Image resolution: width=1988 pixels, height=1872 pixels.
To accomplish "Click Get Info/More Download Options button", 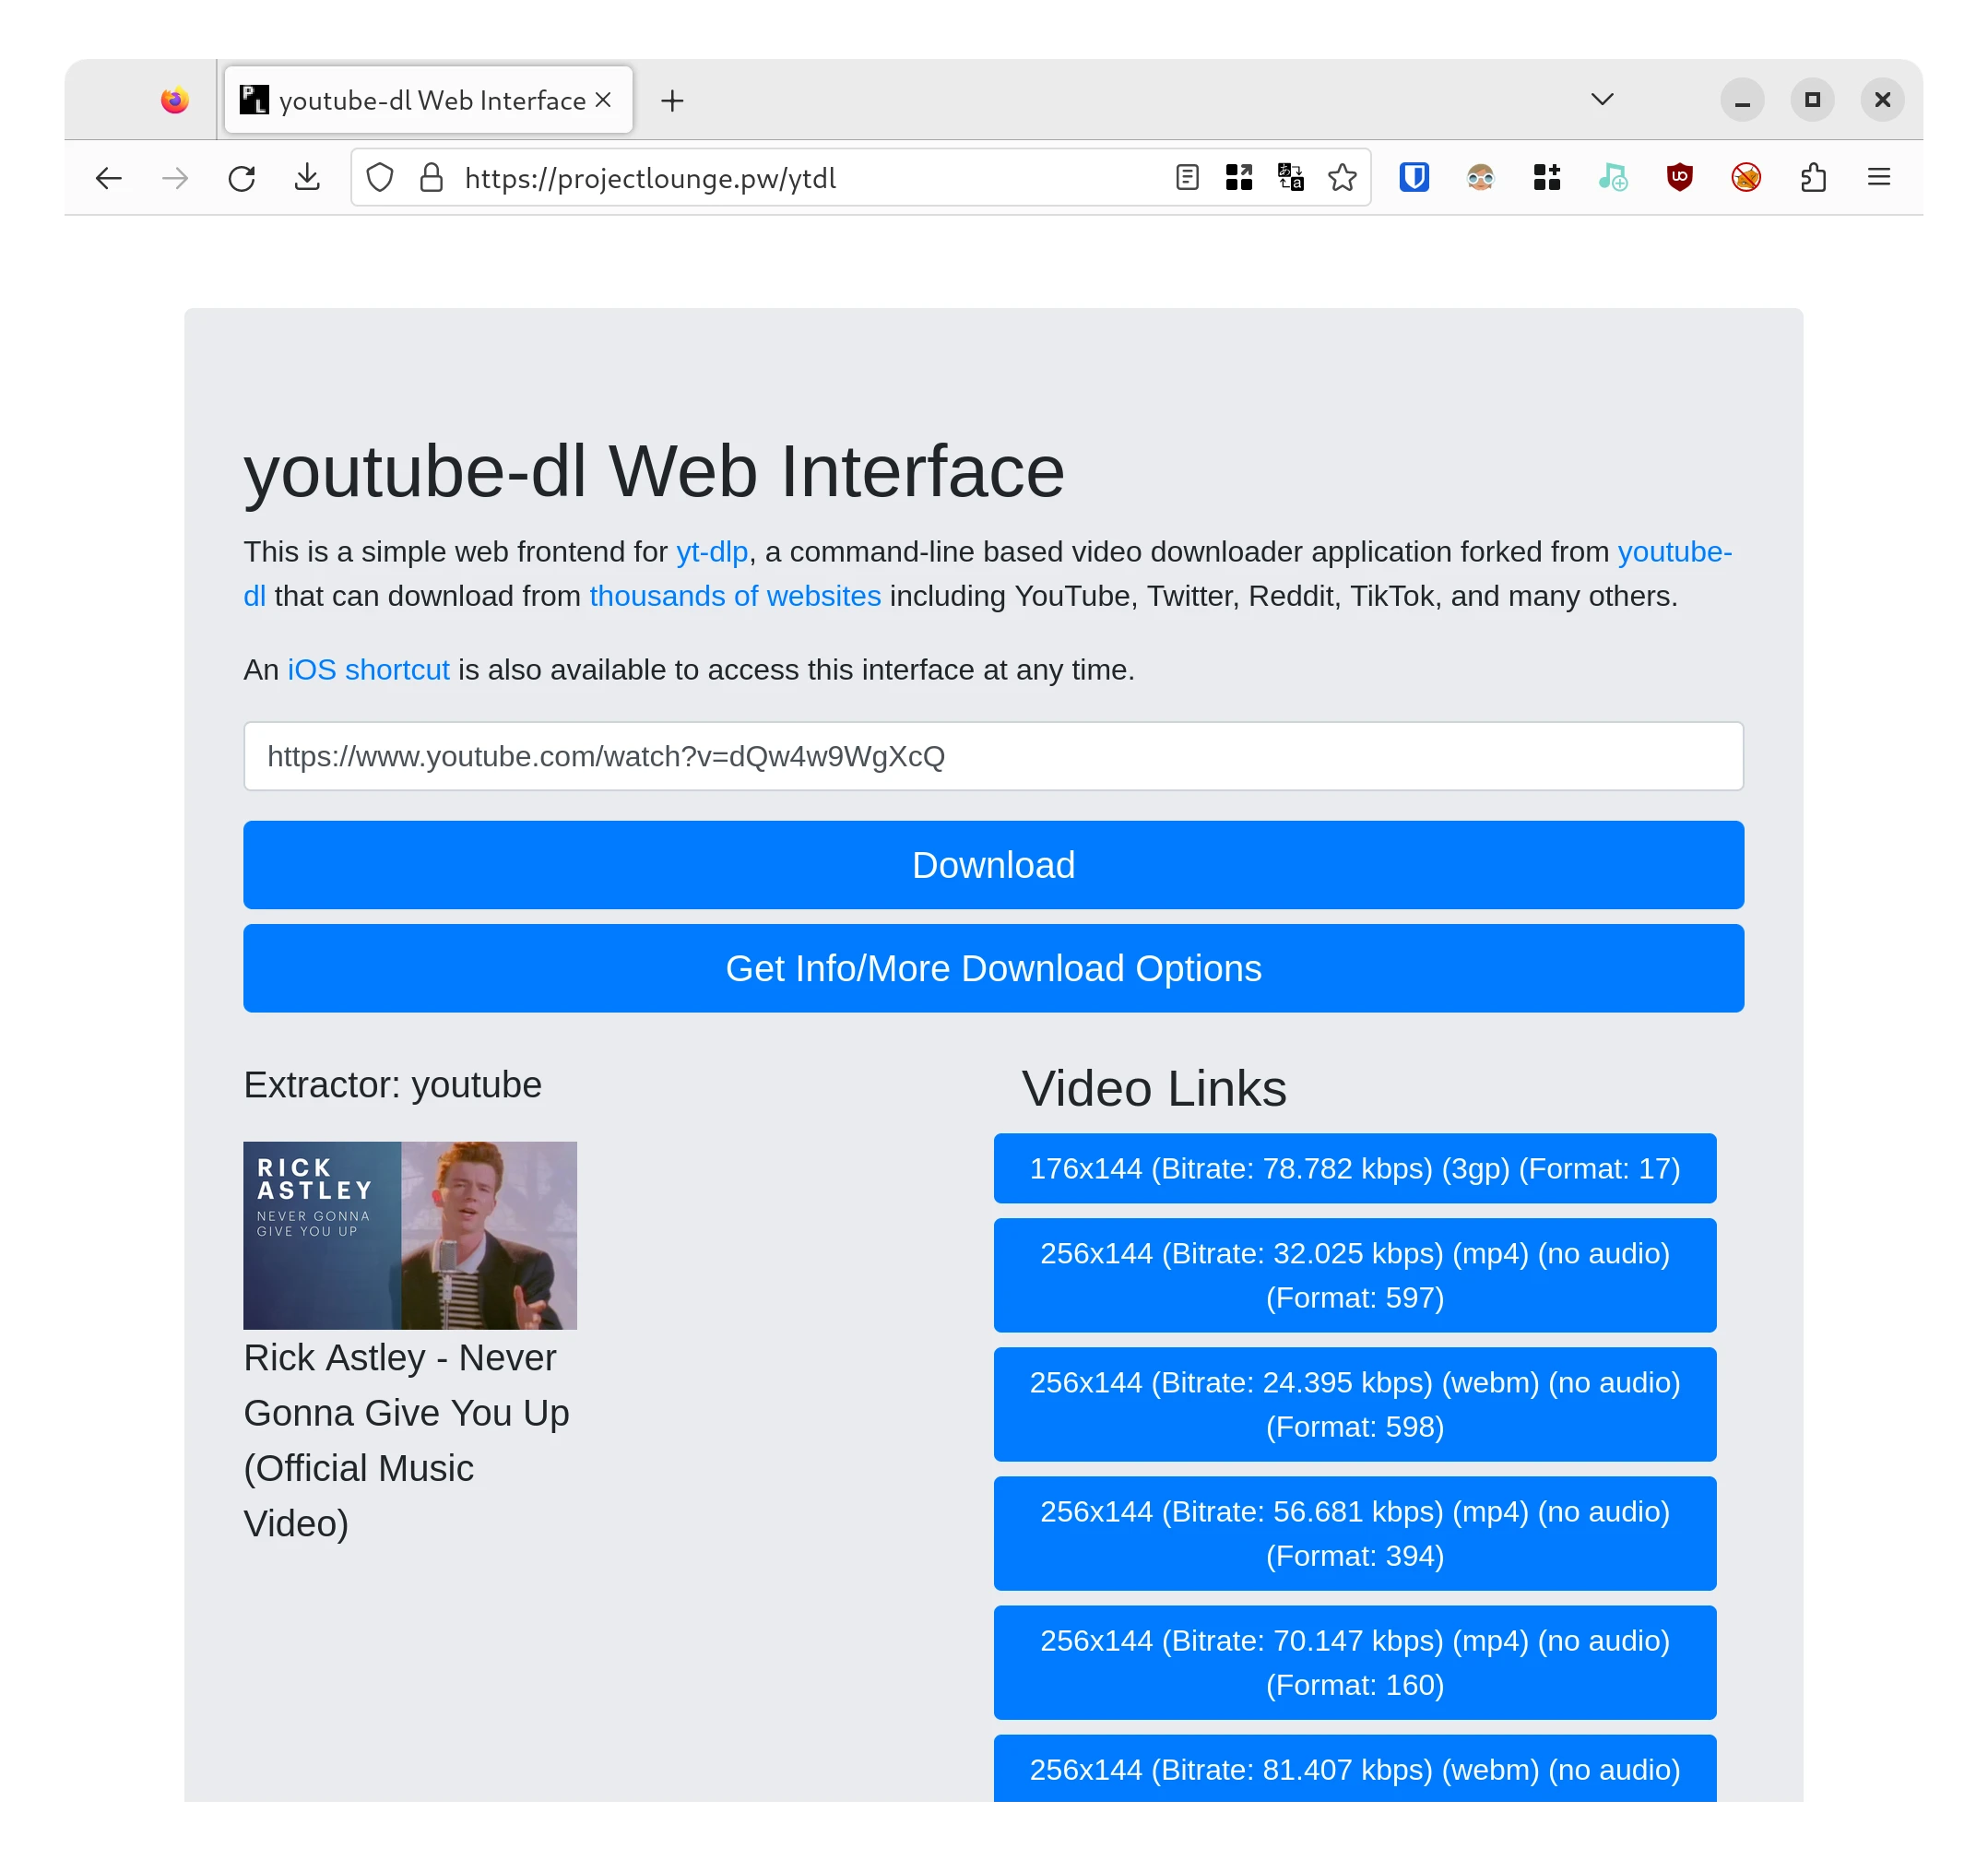I will (992, 967).
